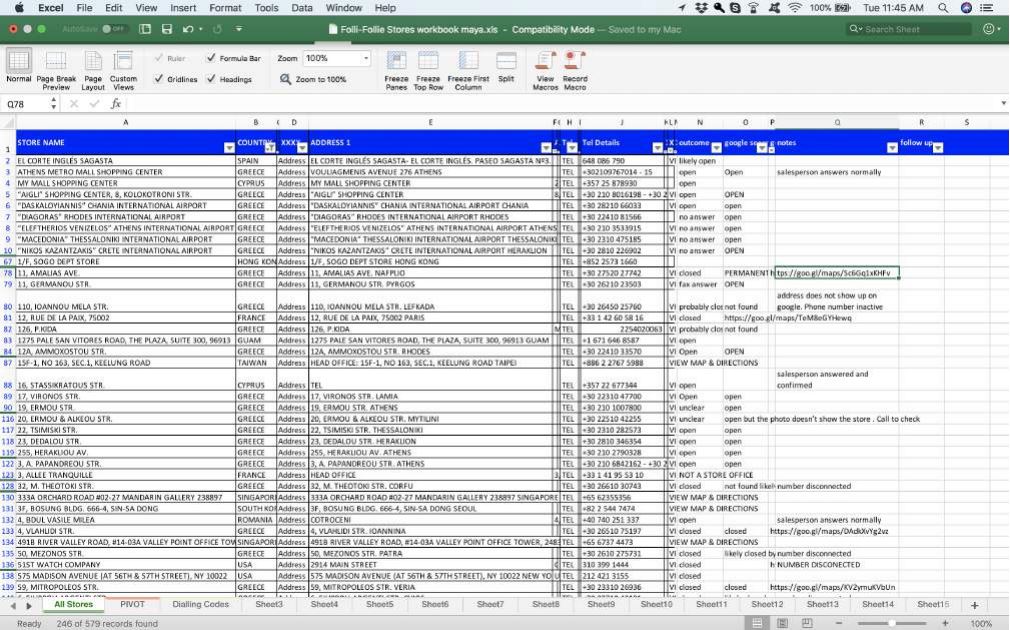
Task: Open outcome column filter dropdown
Action: [716, 148]
